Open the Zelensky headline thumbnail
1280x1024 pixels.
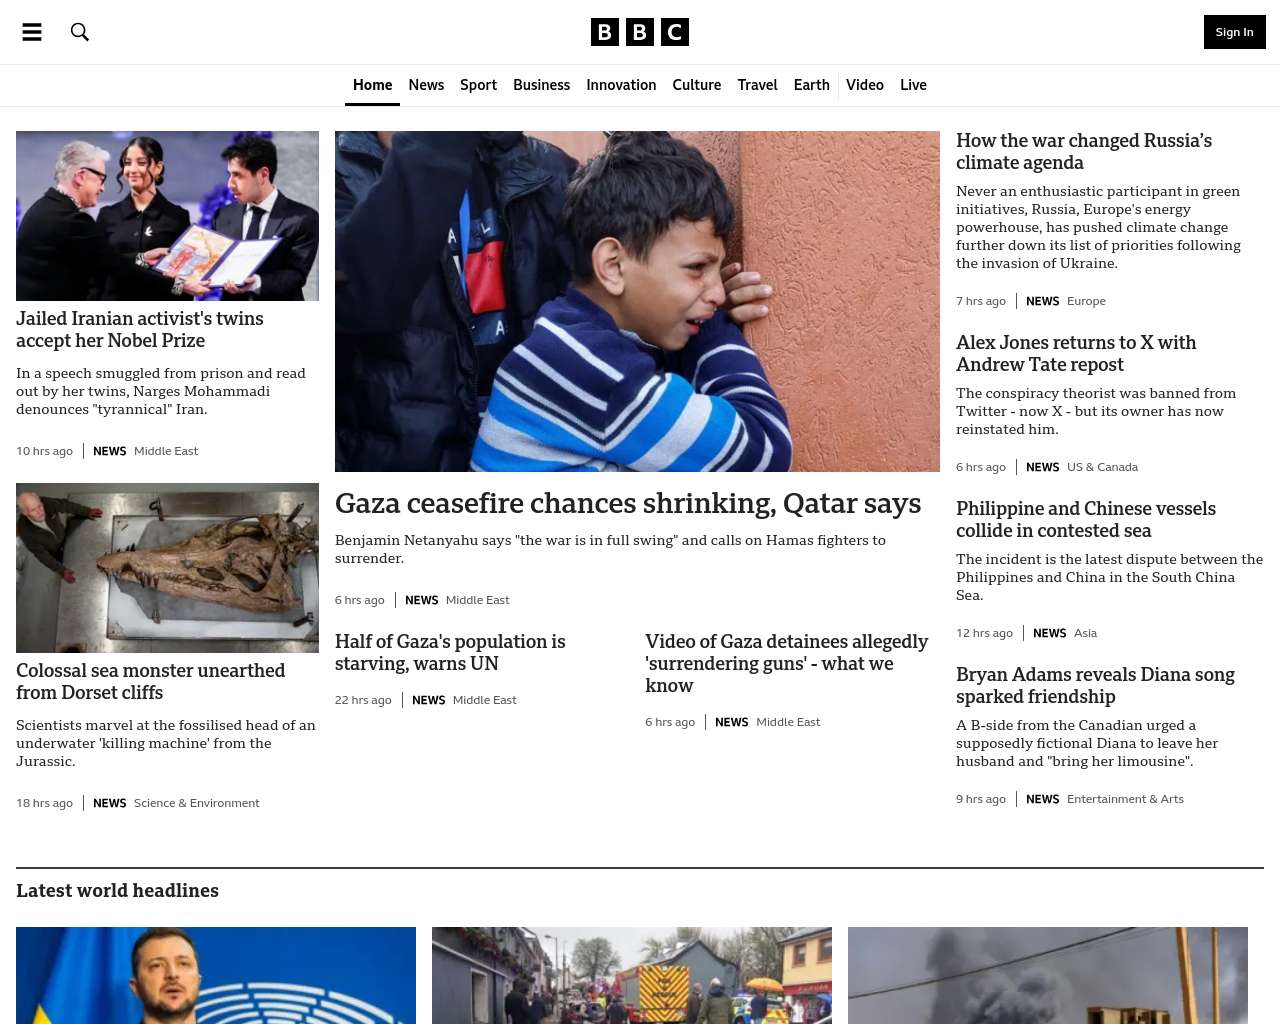216,975
